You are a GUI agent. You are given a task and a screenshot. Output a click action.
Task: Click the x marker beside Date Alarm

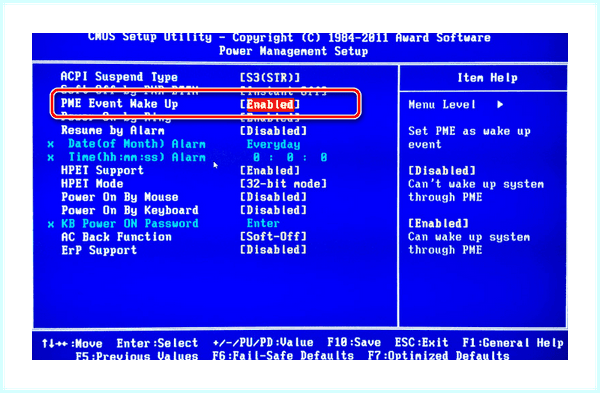[x=51, y=145]
